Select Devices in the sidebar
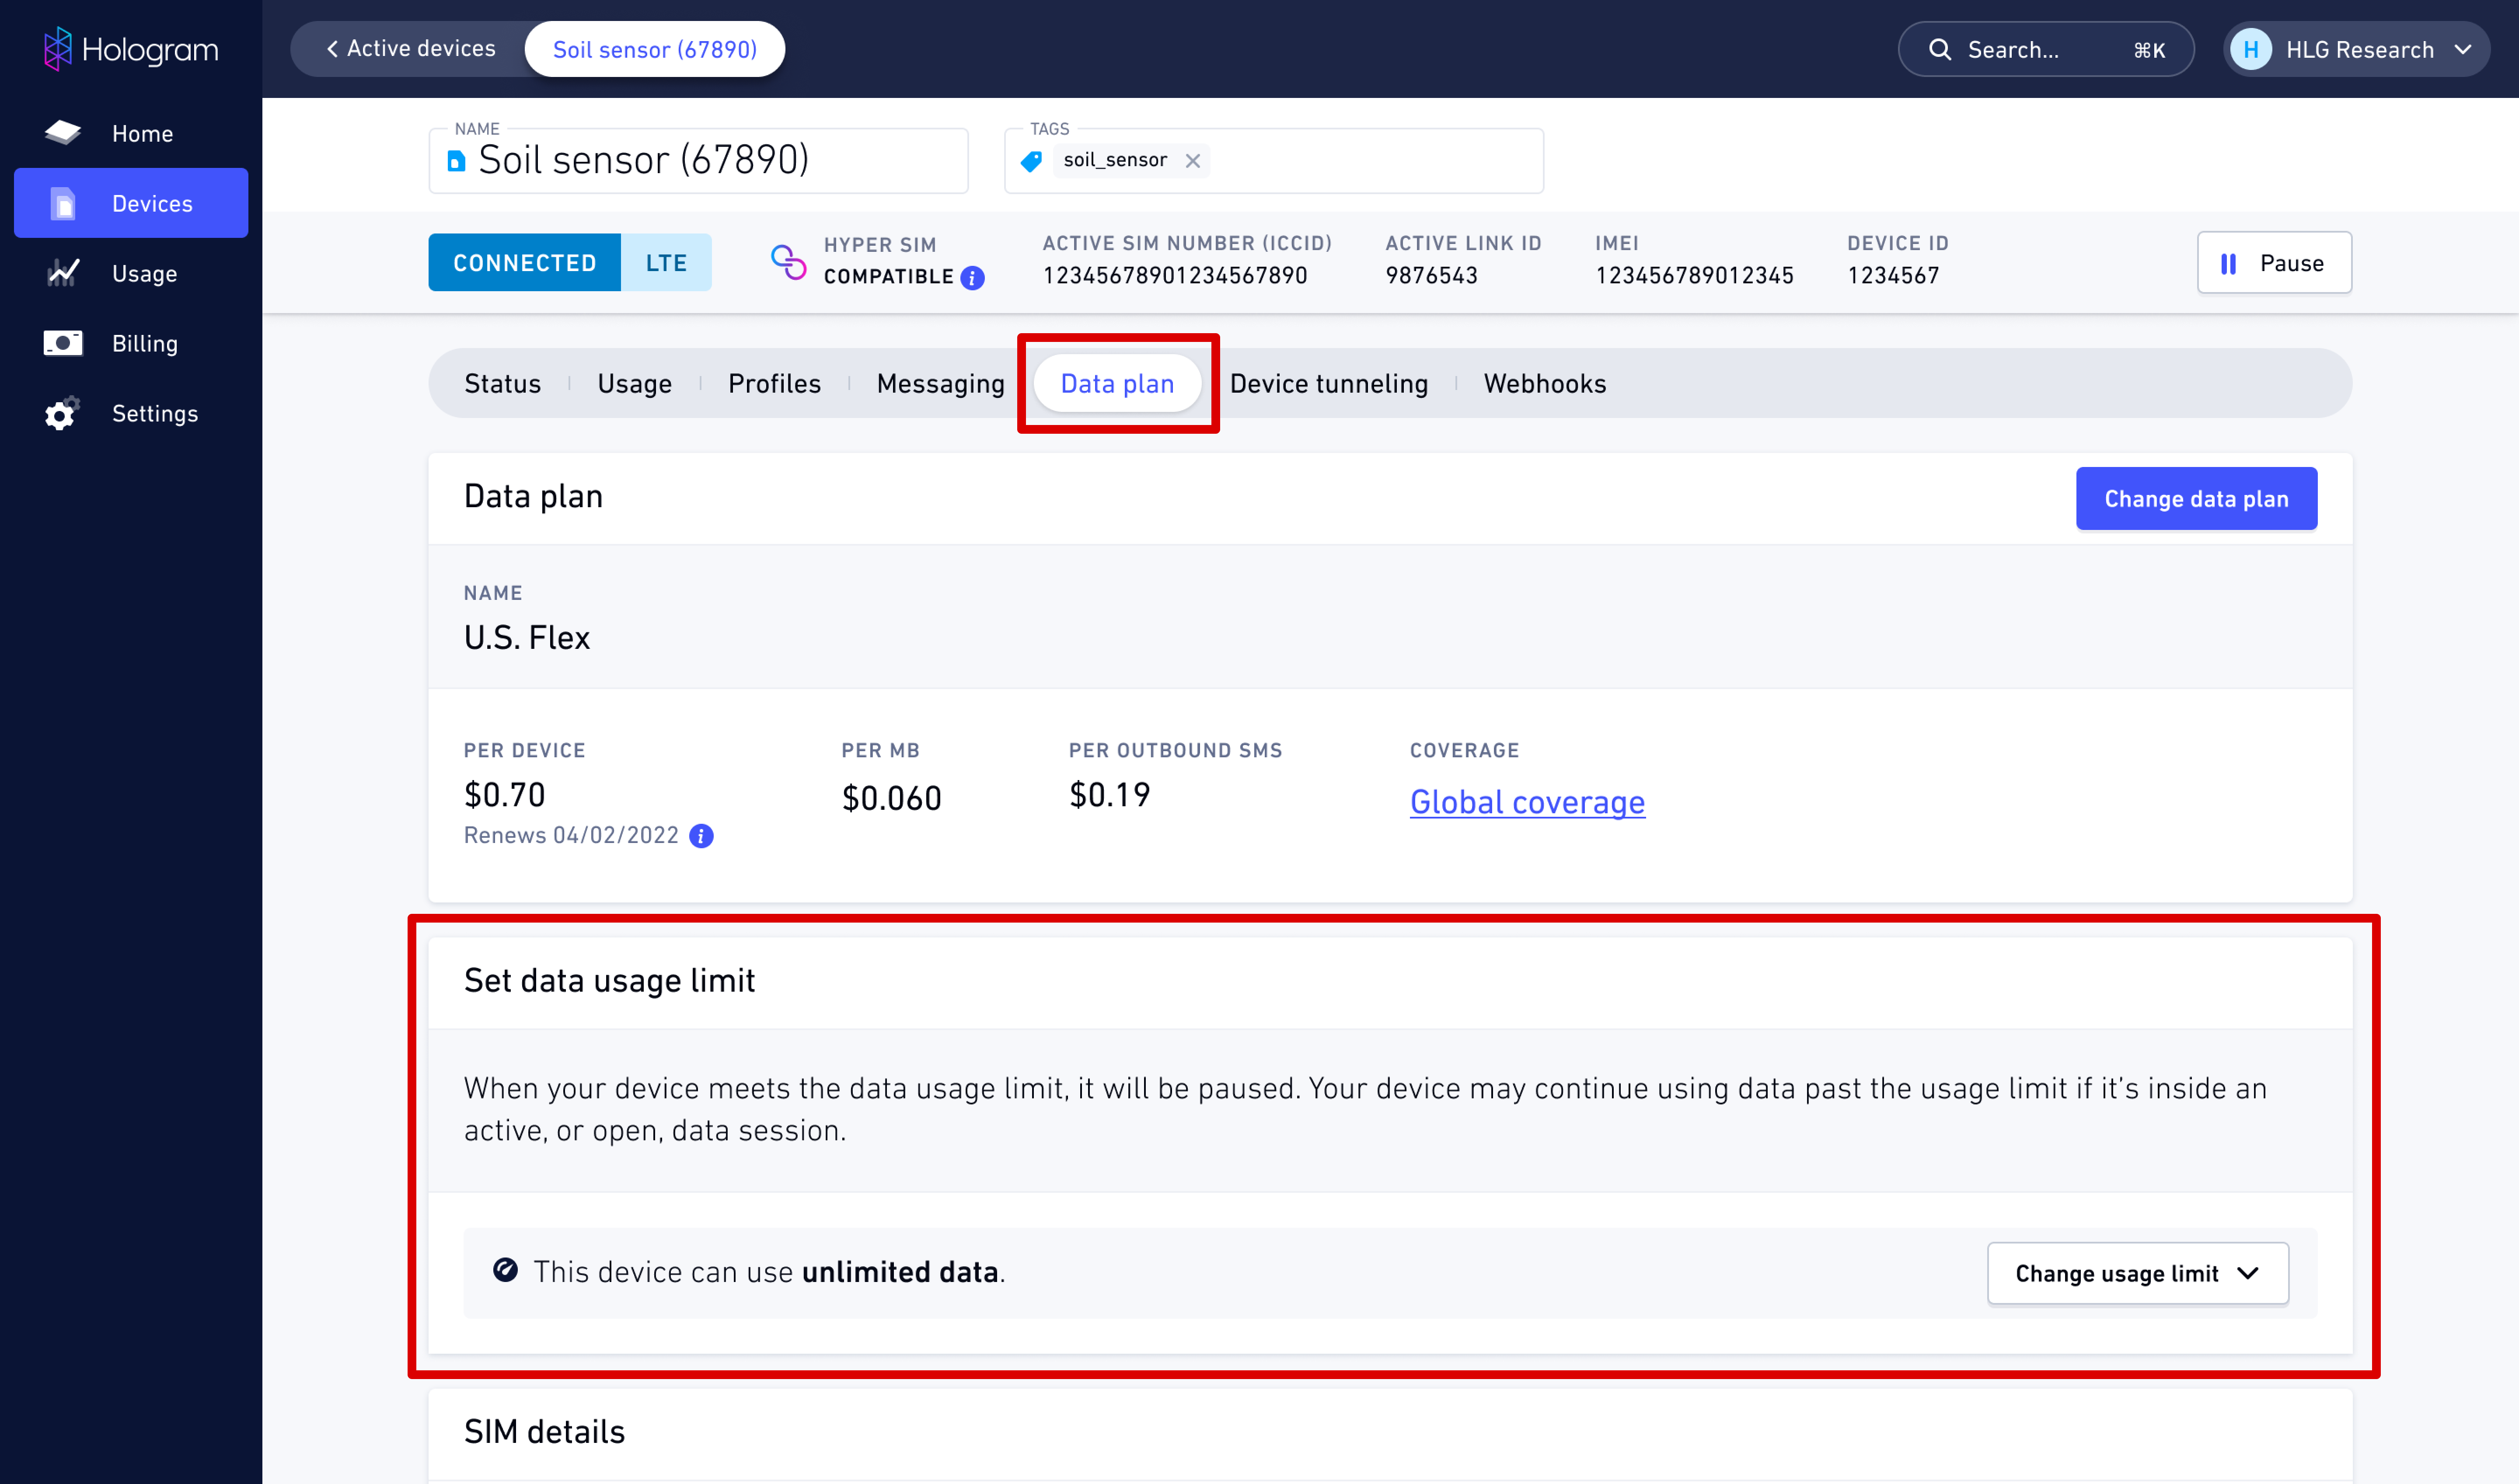Viewport: 2519px width, 1484px height. [131, 203]
